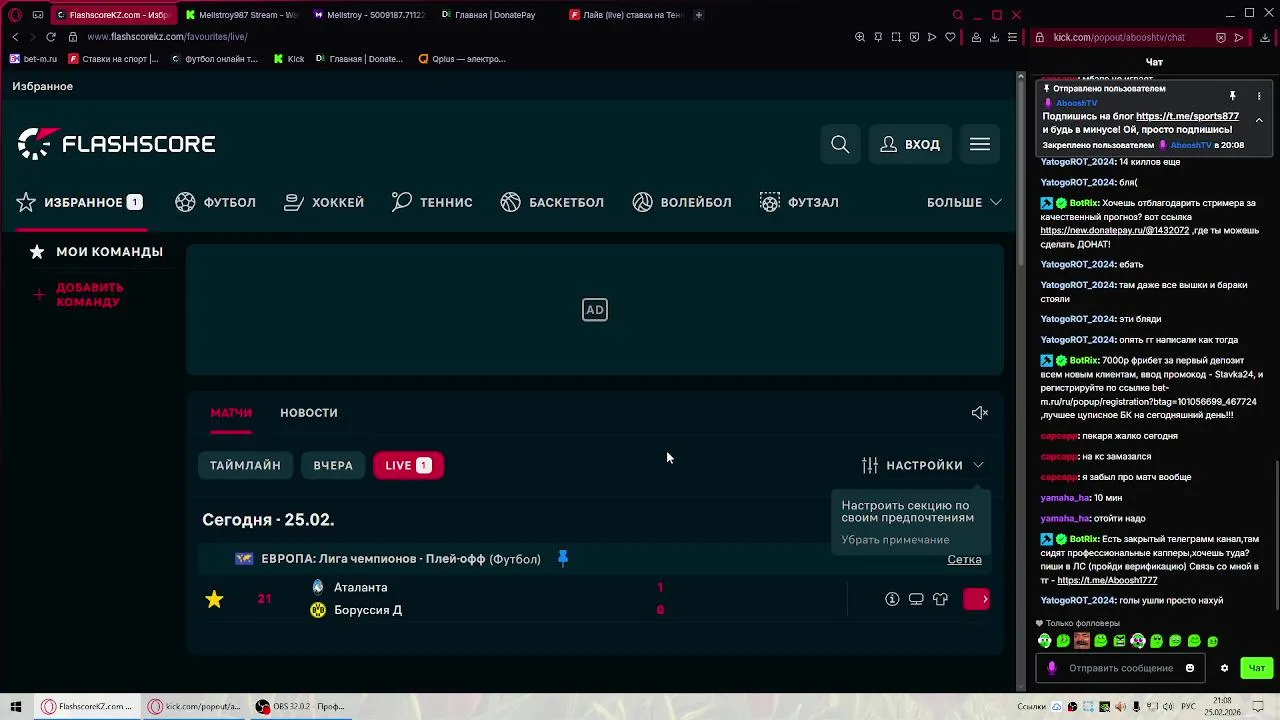
Task: Click the РУС language indicator in tray
Action: pyautogui.click(x=1188, y=707)
